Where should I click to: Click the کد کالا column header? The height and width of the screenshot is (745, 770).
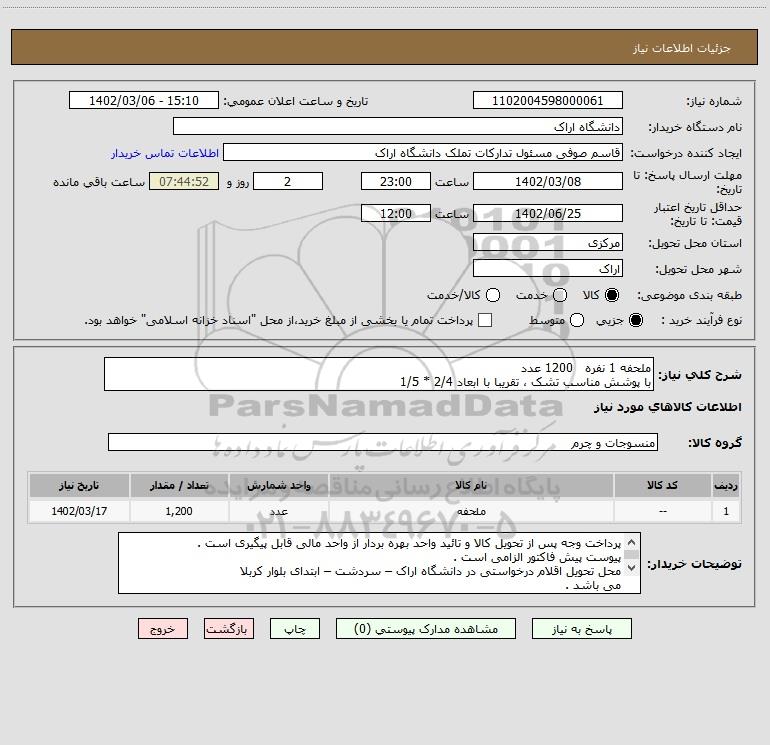pyautogui.click(x=662, y=485)
